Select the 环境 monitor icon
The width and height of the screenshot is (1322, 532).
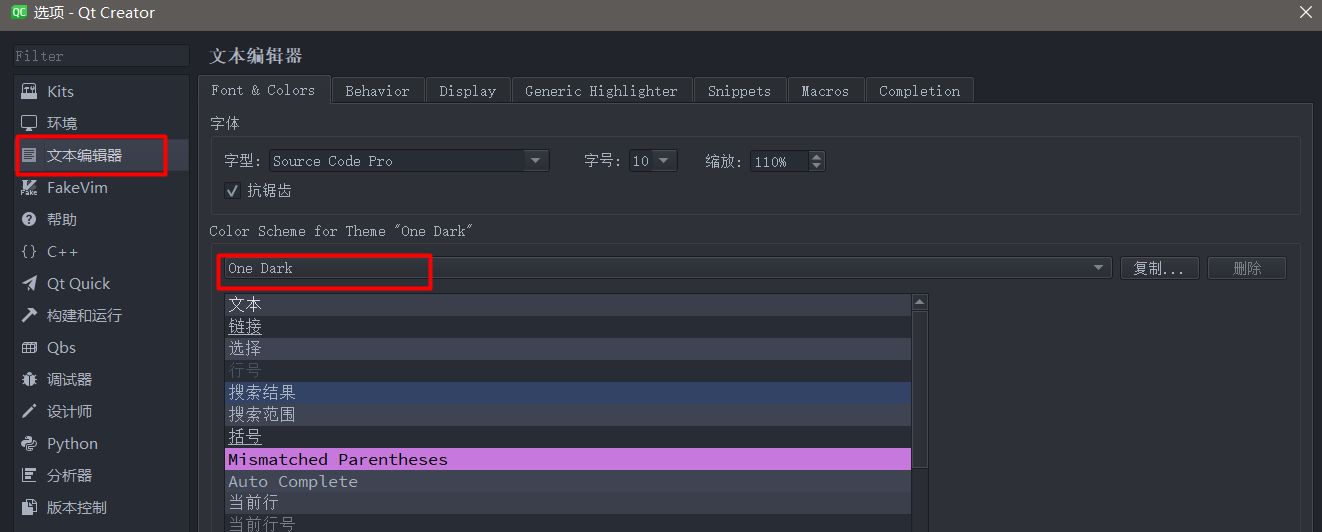tap(29, 123)
